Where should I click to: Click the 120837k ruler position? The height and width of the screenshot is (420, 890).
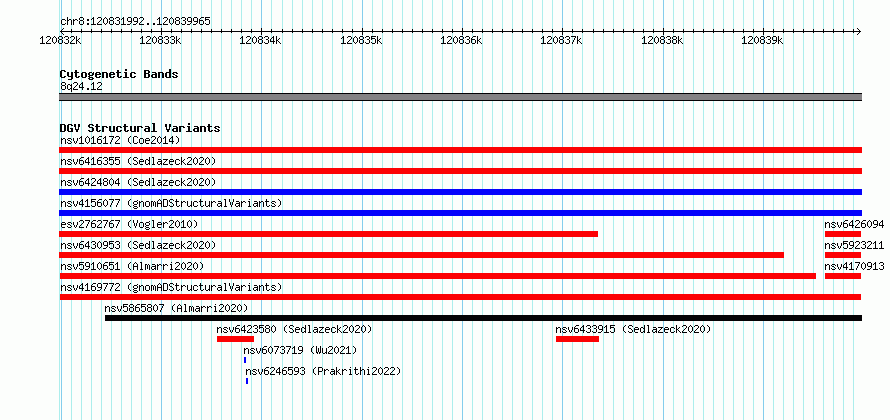(x=562, y=40)
